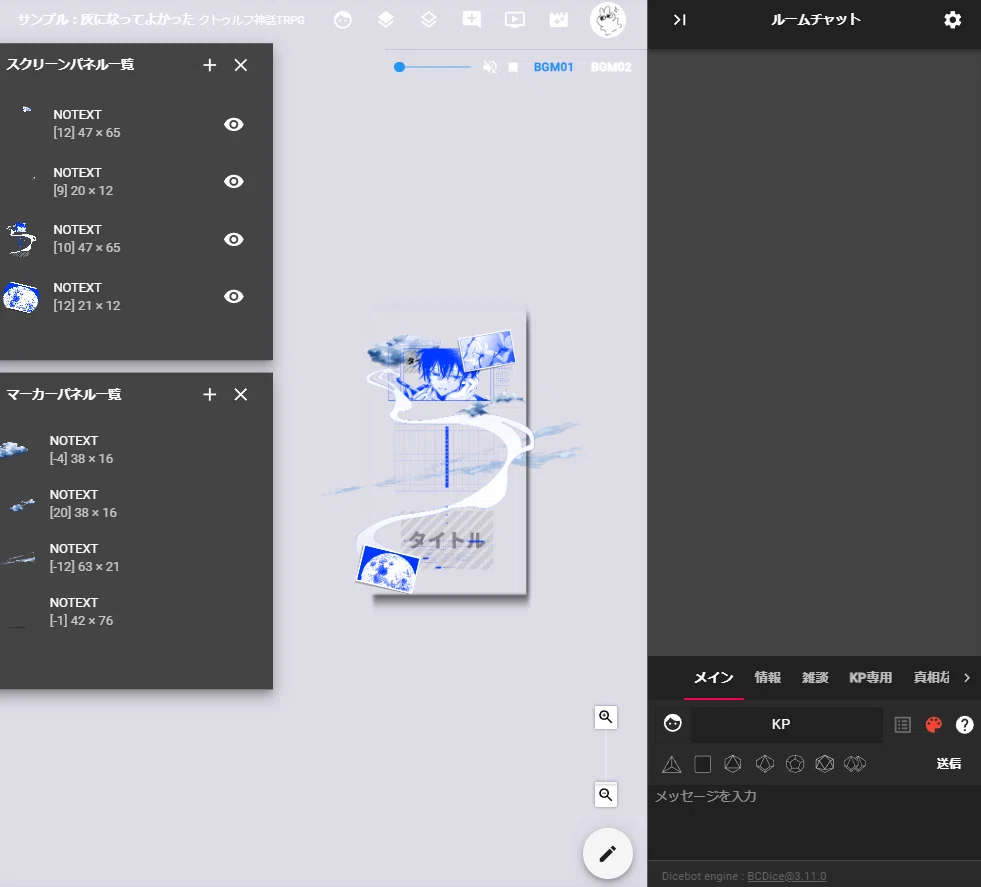
Task: Add a new marker panel with plus
Action: [x=210, y=395]
